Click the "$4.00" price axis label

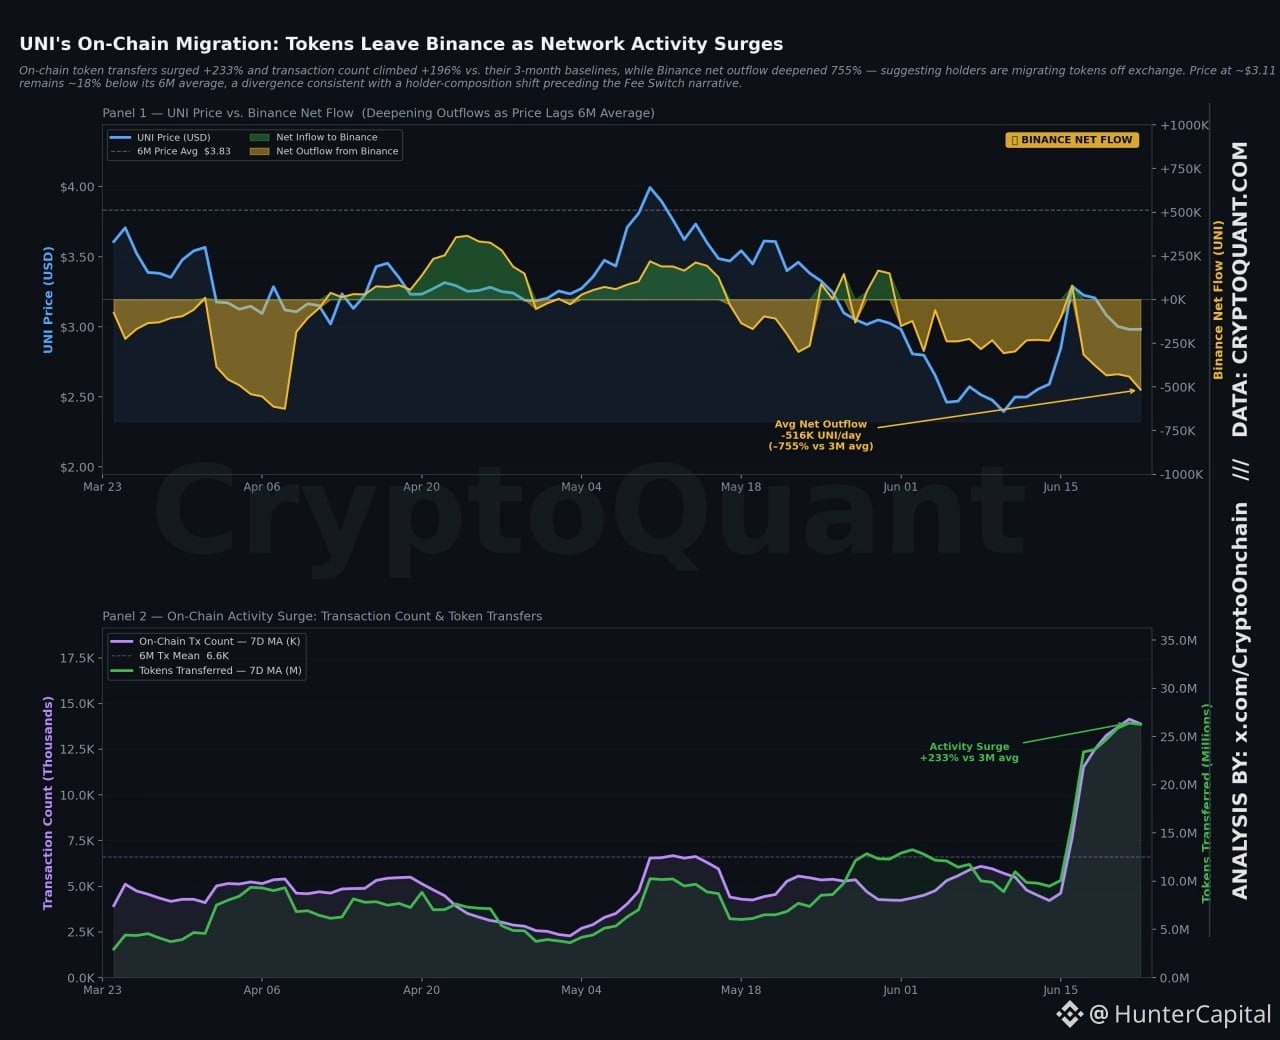coord(77,187)
